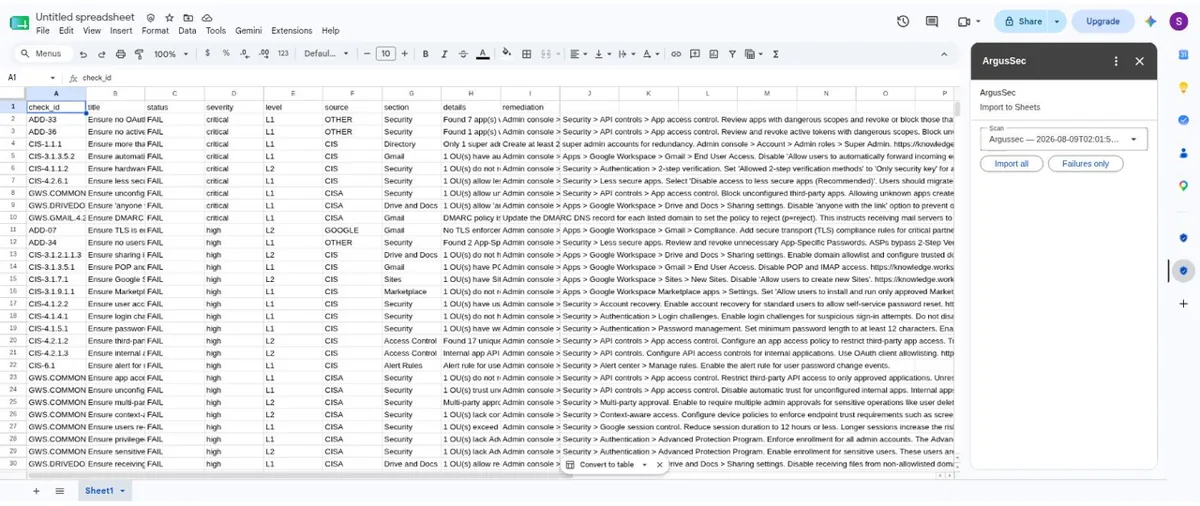
Task: Insert a chart from the toolbar
Action: [x=713, y=54]
